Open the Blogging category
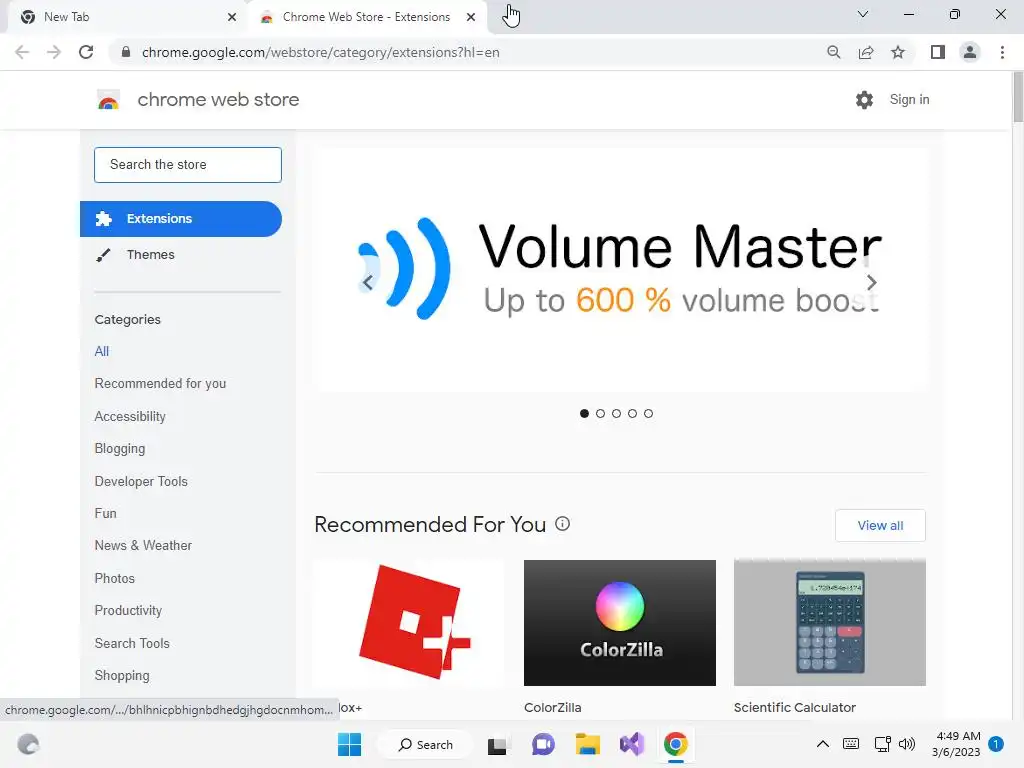Screen dimensions: 1024x768 [x=120, y=449]
